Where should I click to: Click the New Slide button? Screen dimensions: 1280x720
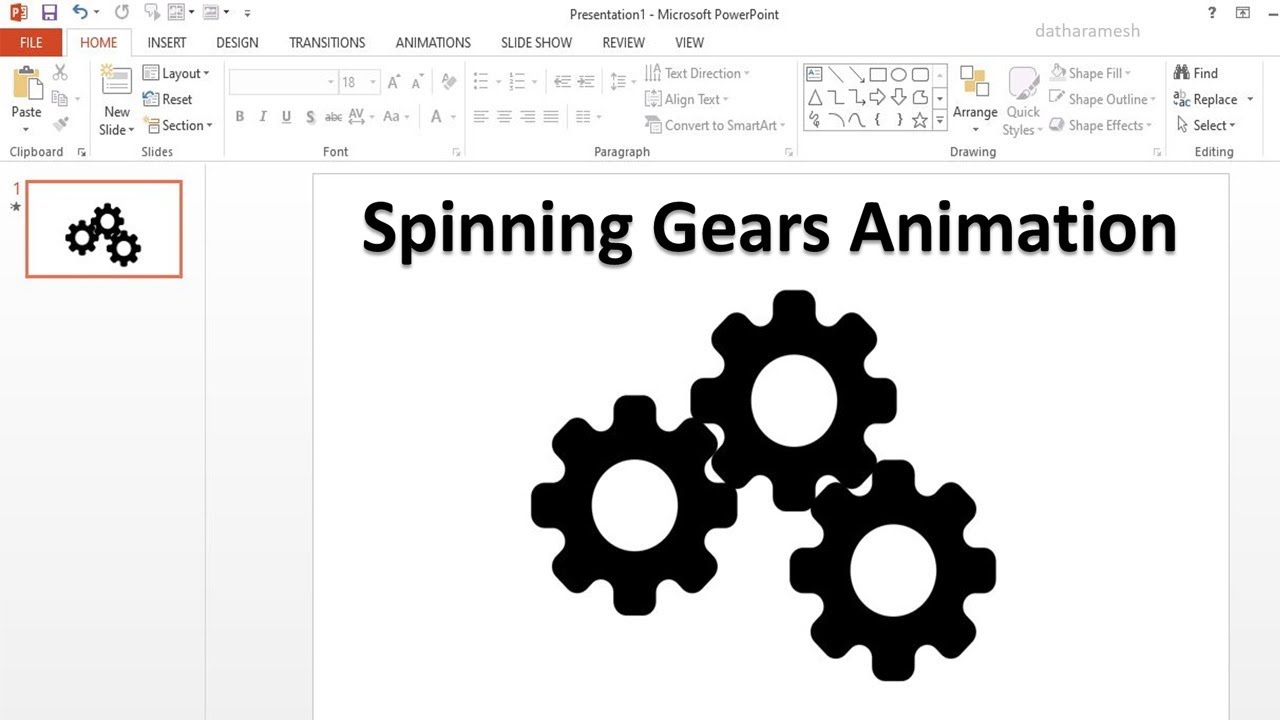pos(116,101)
